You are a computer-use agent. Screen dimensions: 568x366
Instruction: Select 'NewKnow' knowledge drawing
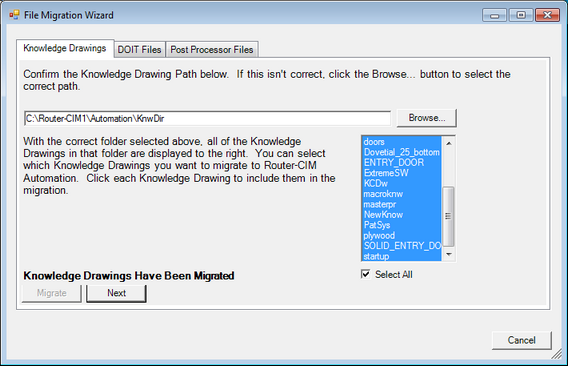(402, 215)
